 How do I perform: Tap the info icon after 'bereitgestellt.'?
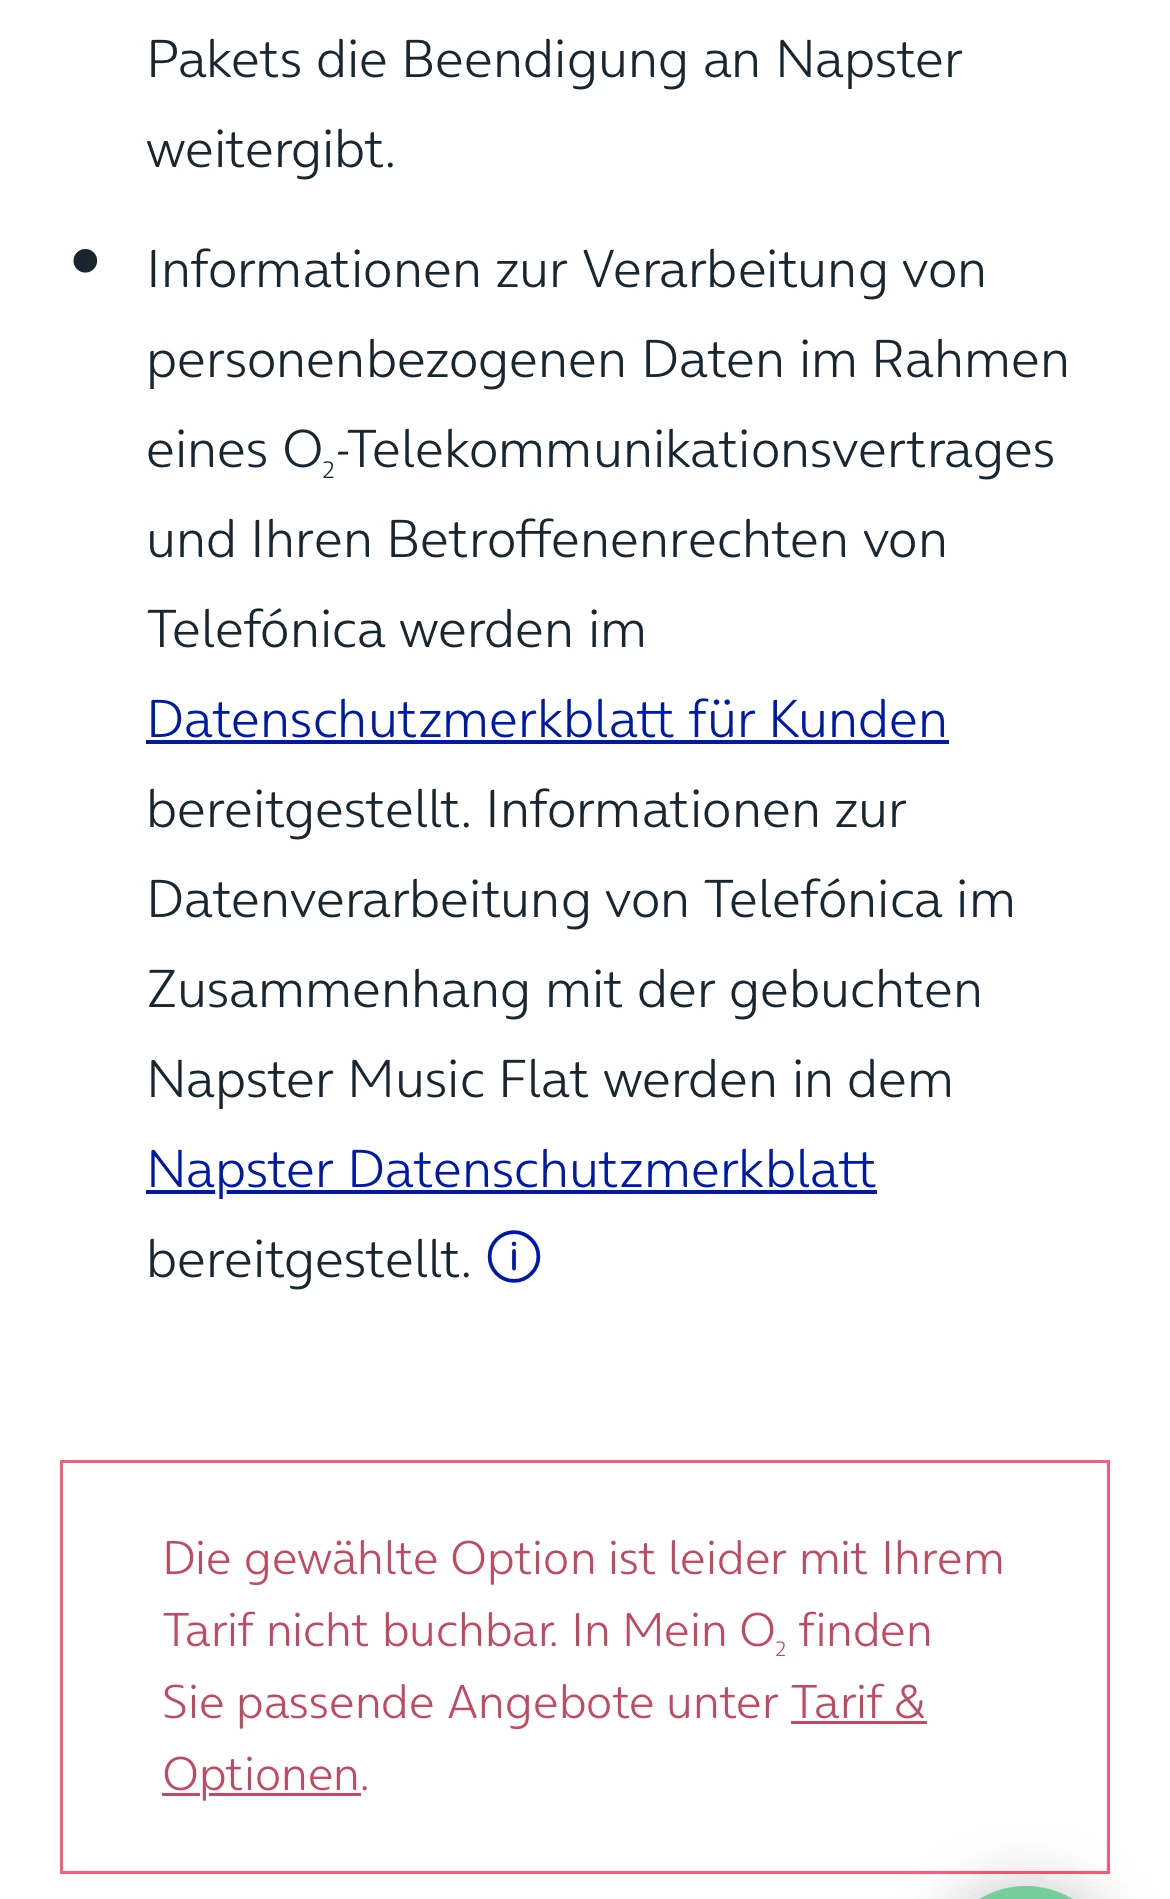514,1257
